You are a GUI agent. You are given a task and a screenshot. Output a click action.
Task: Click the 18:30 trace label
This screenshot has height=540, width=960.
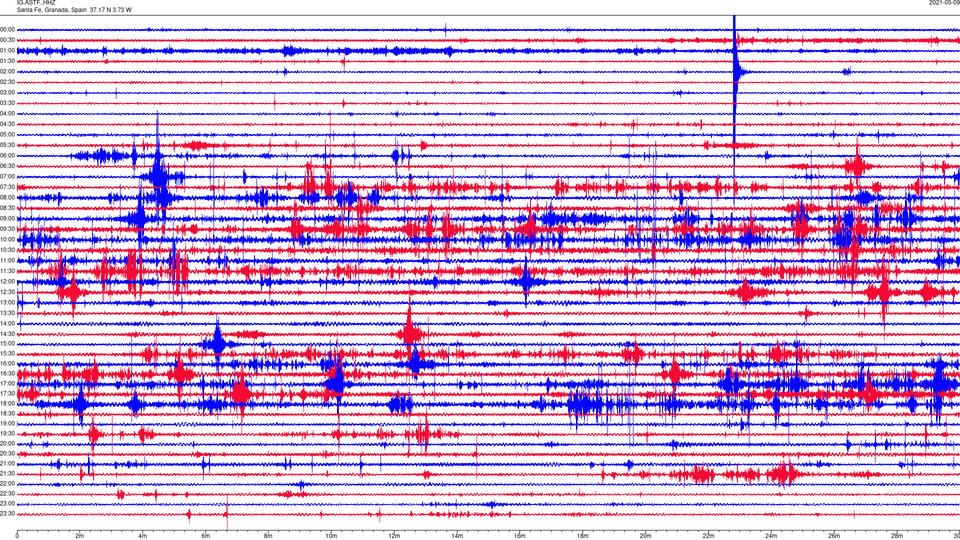[7, 413]
